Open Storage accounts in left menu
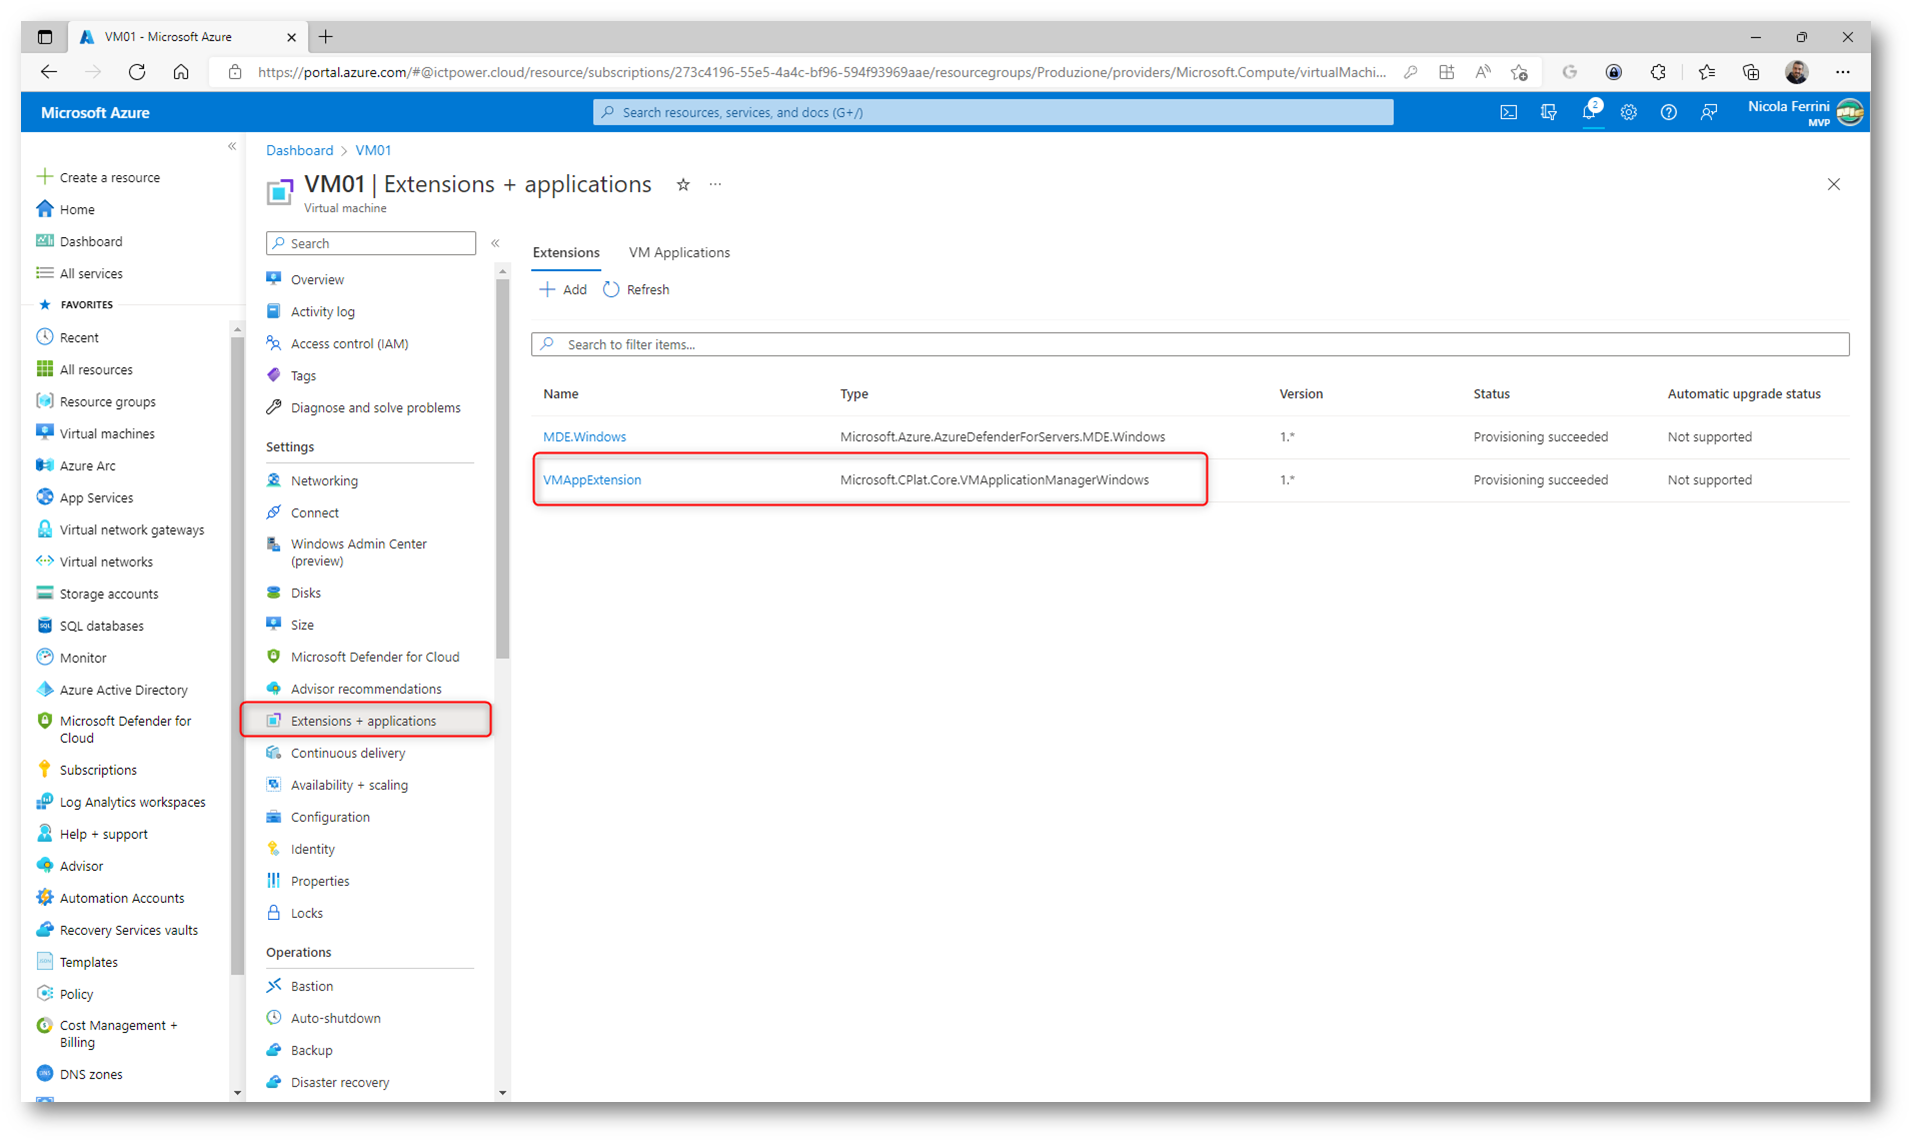 [x=108, y=594]
